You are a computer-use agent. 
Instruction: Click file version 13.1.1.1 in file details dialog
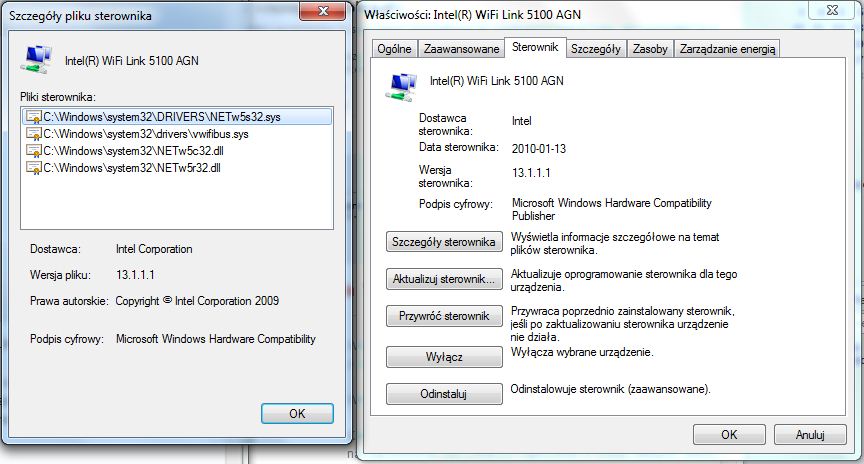tap(135, 275)
